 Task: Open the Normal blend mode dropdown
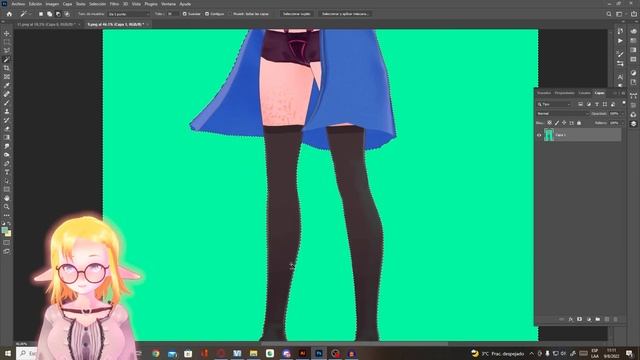pyautogui.click(x=562, y=113)
